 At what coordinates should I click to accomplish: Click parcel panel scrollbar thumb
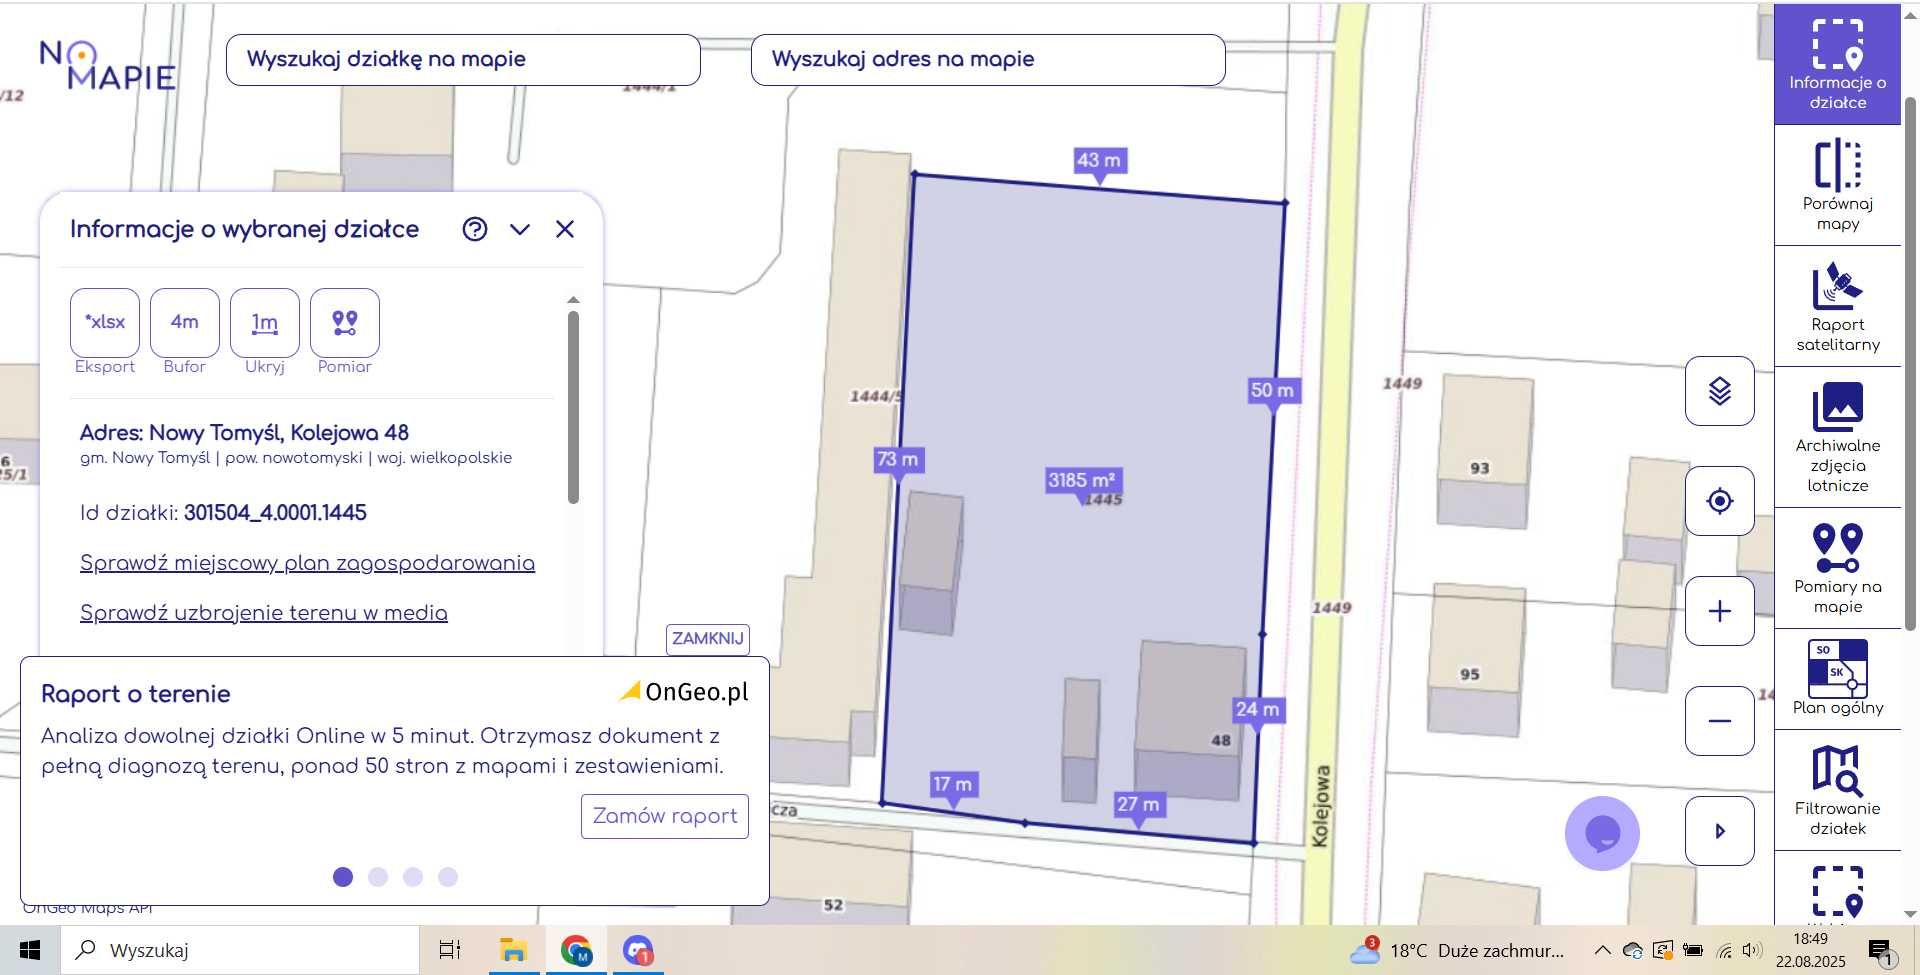tap(573, 407)
